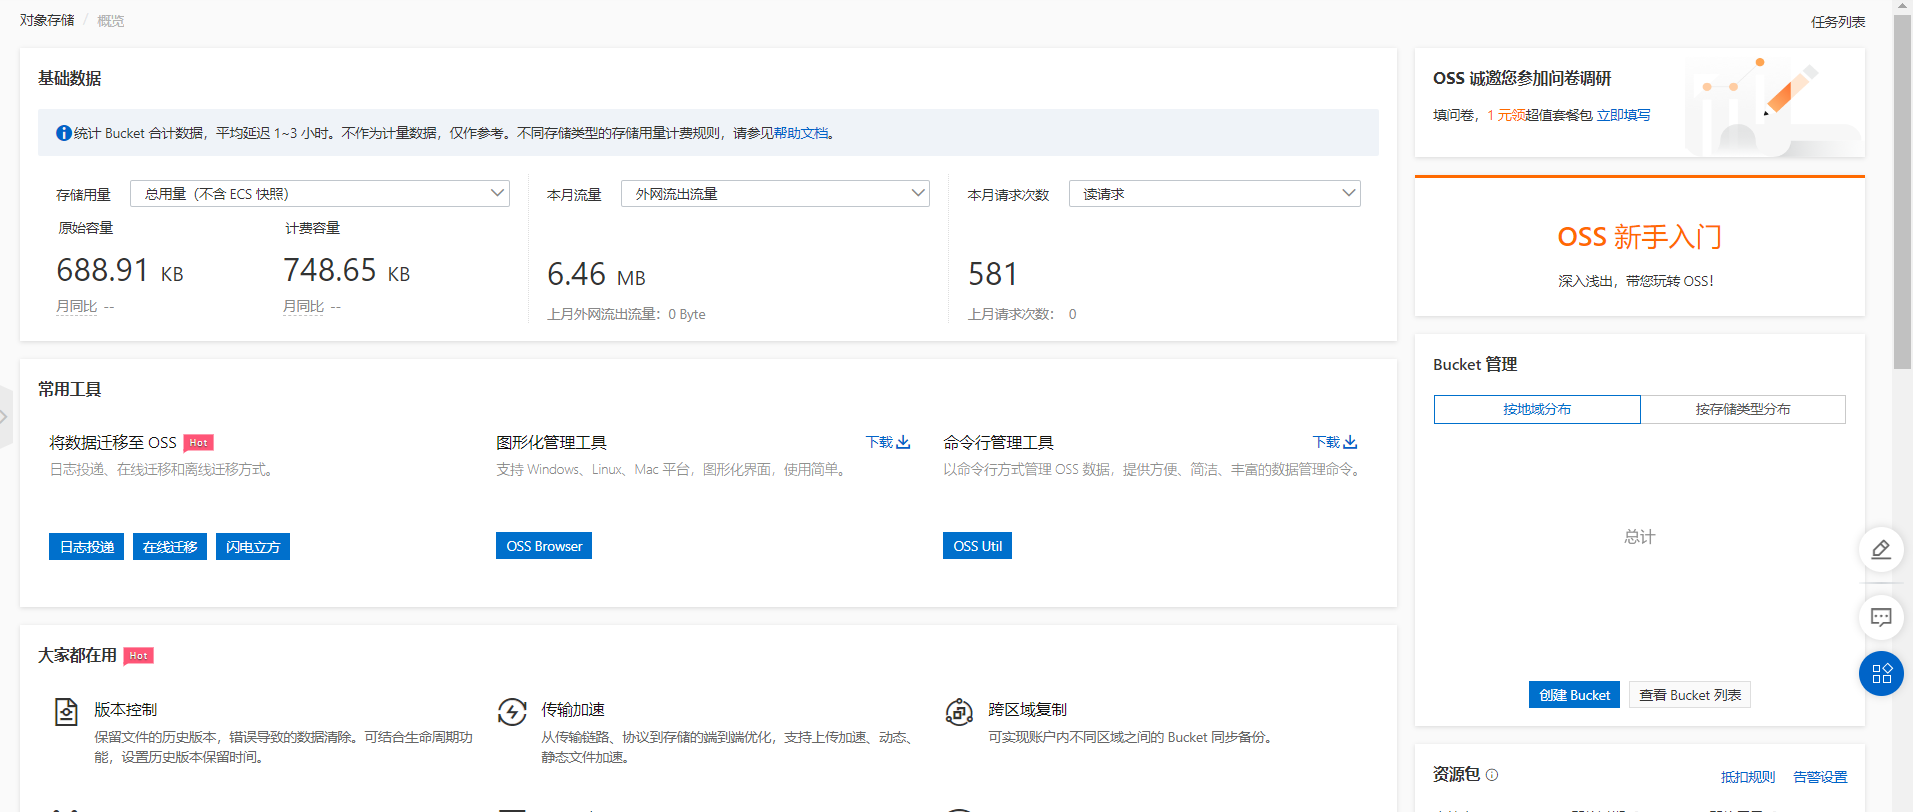This screenshot has height=812, width=1913.
Task: Open the 存储用量 总用量 dropdown
Action: coord(320,194)
